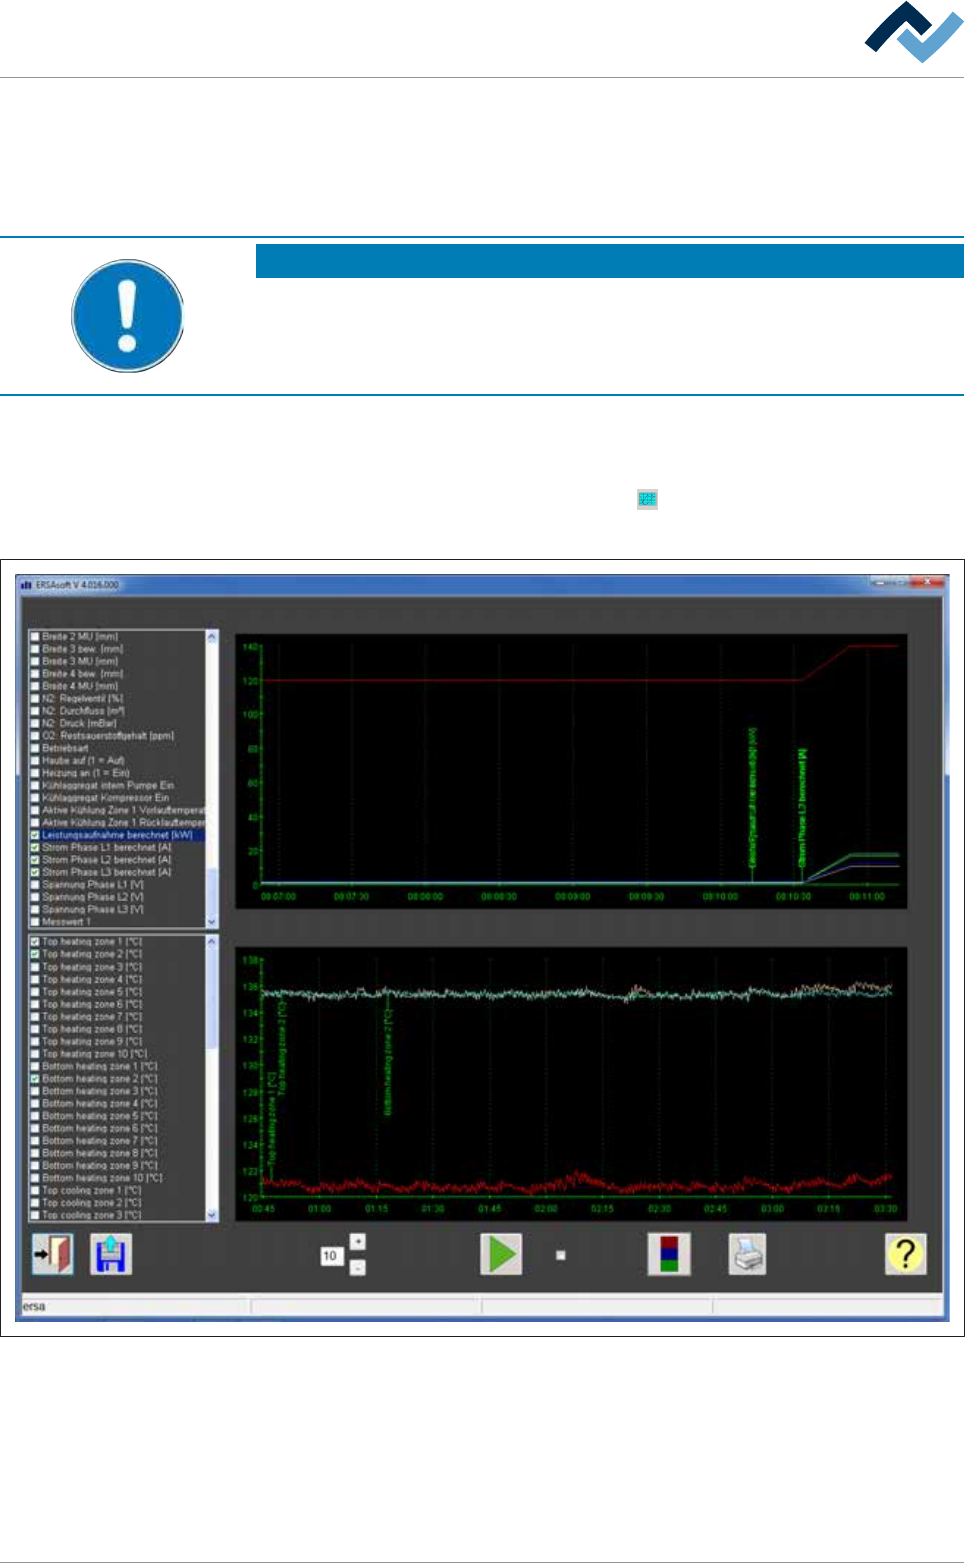Click the 02:00 time label on lower chart

(546, 1209)
